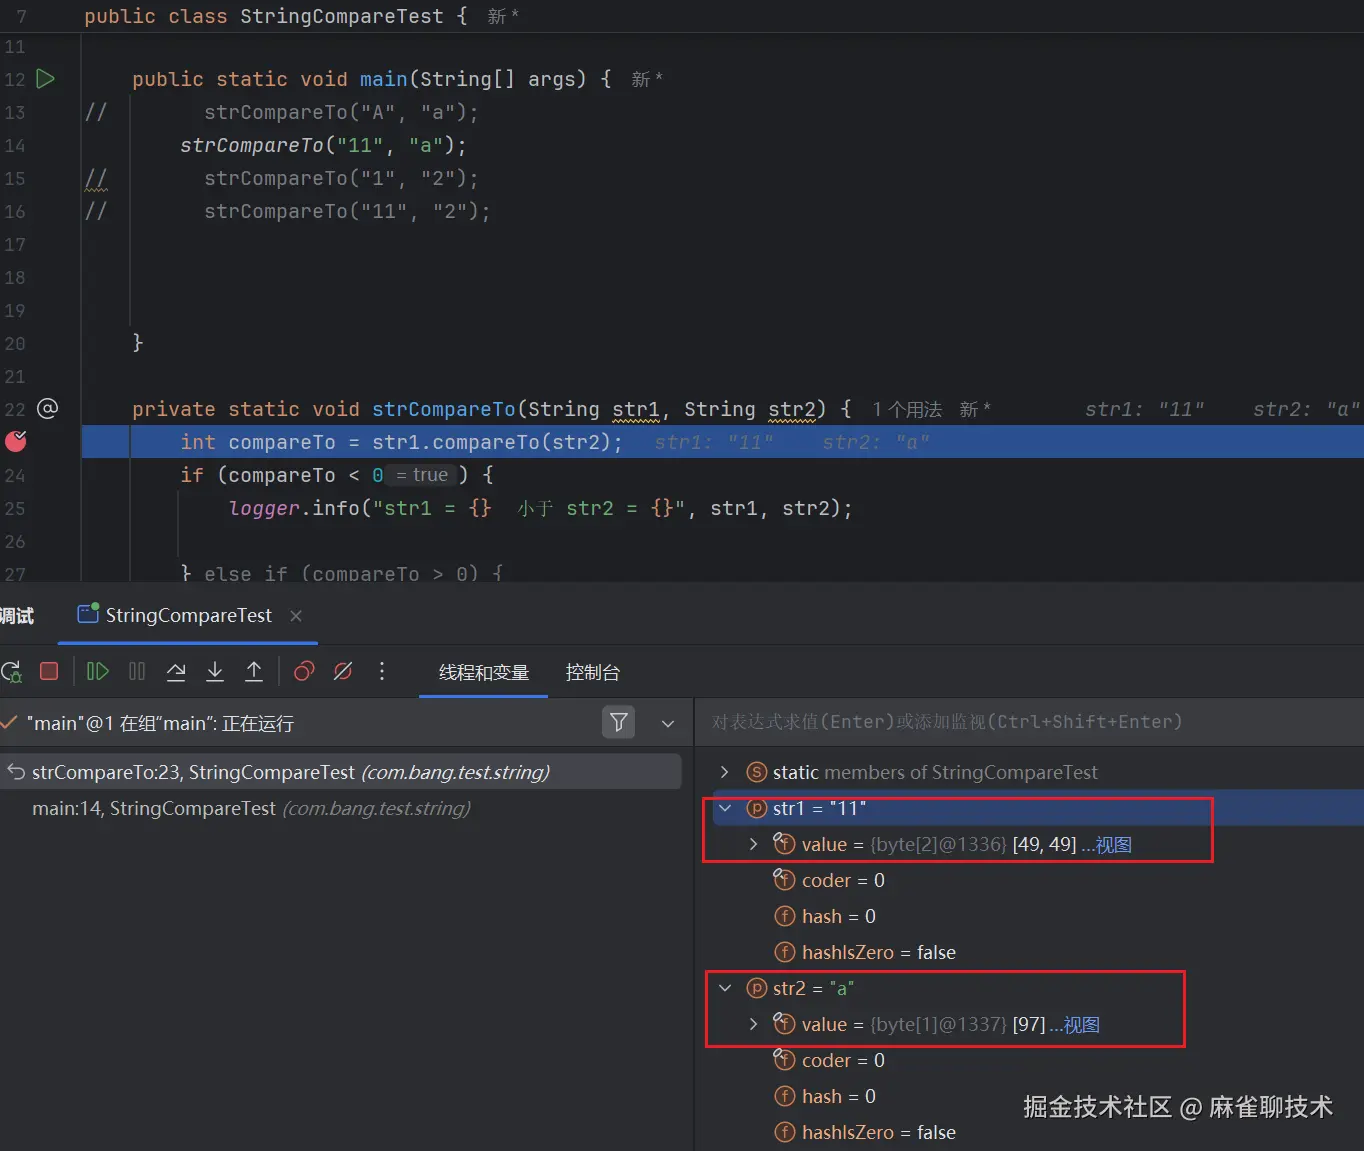This screenshot has width=1364, height=1151.
Task: Click the thread filter funnel icon
Action: click(x=619, y=722)
